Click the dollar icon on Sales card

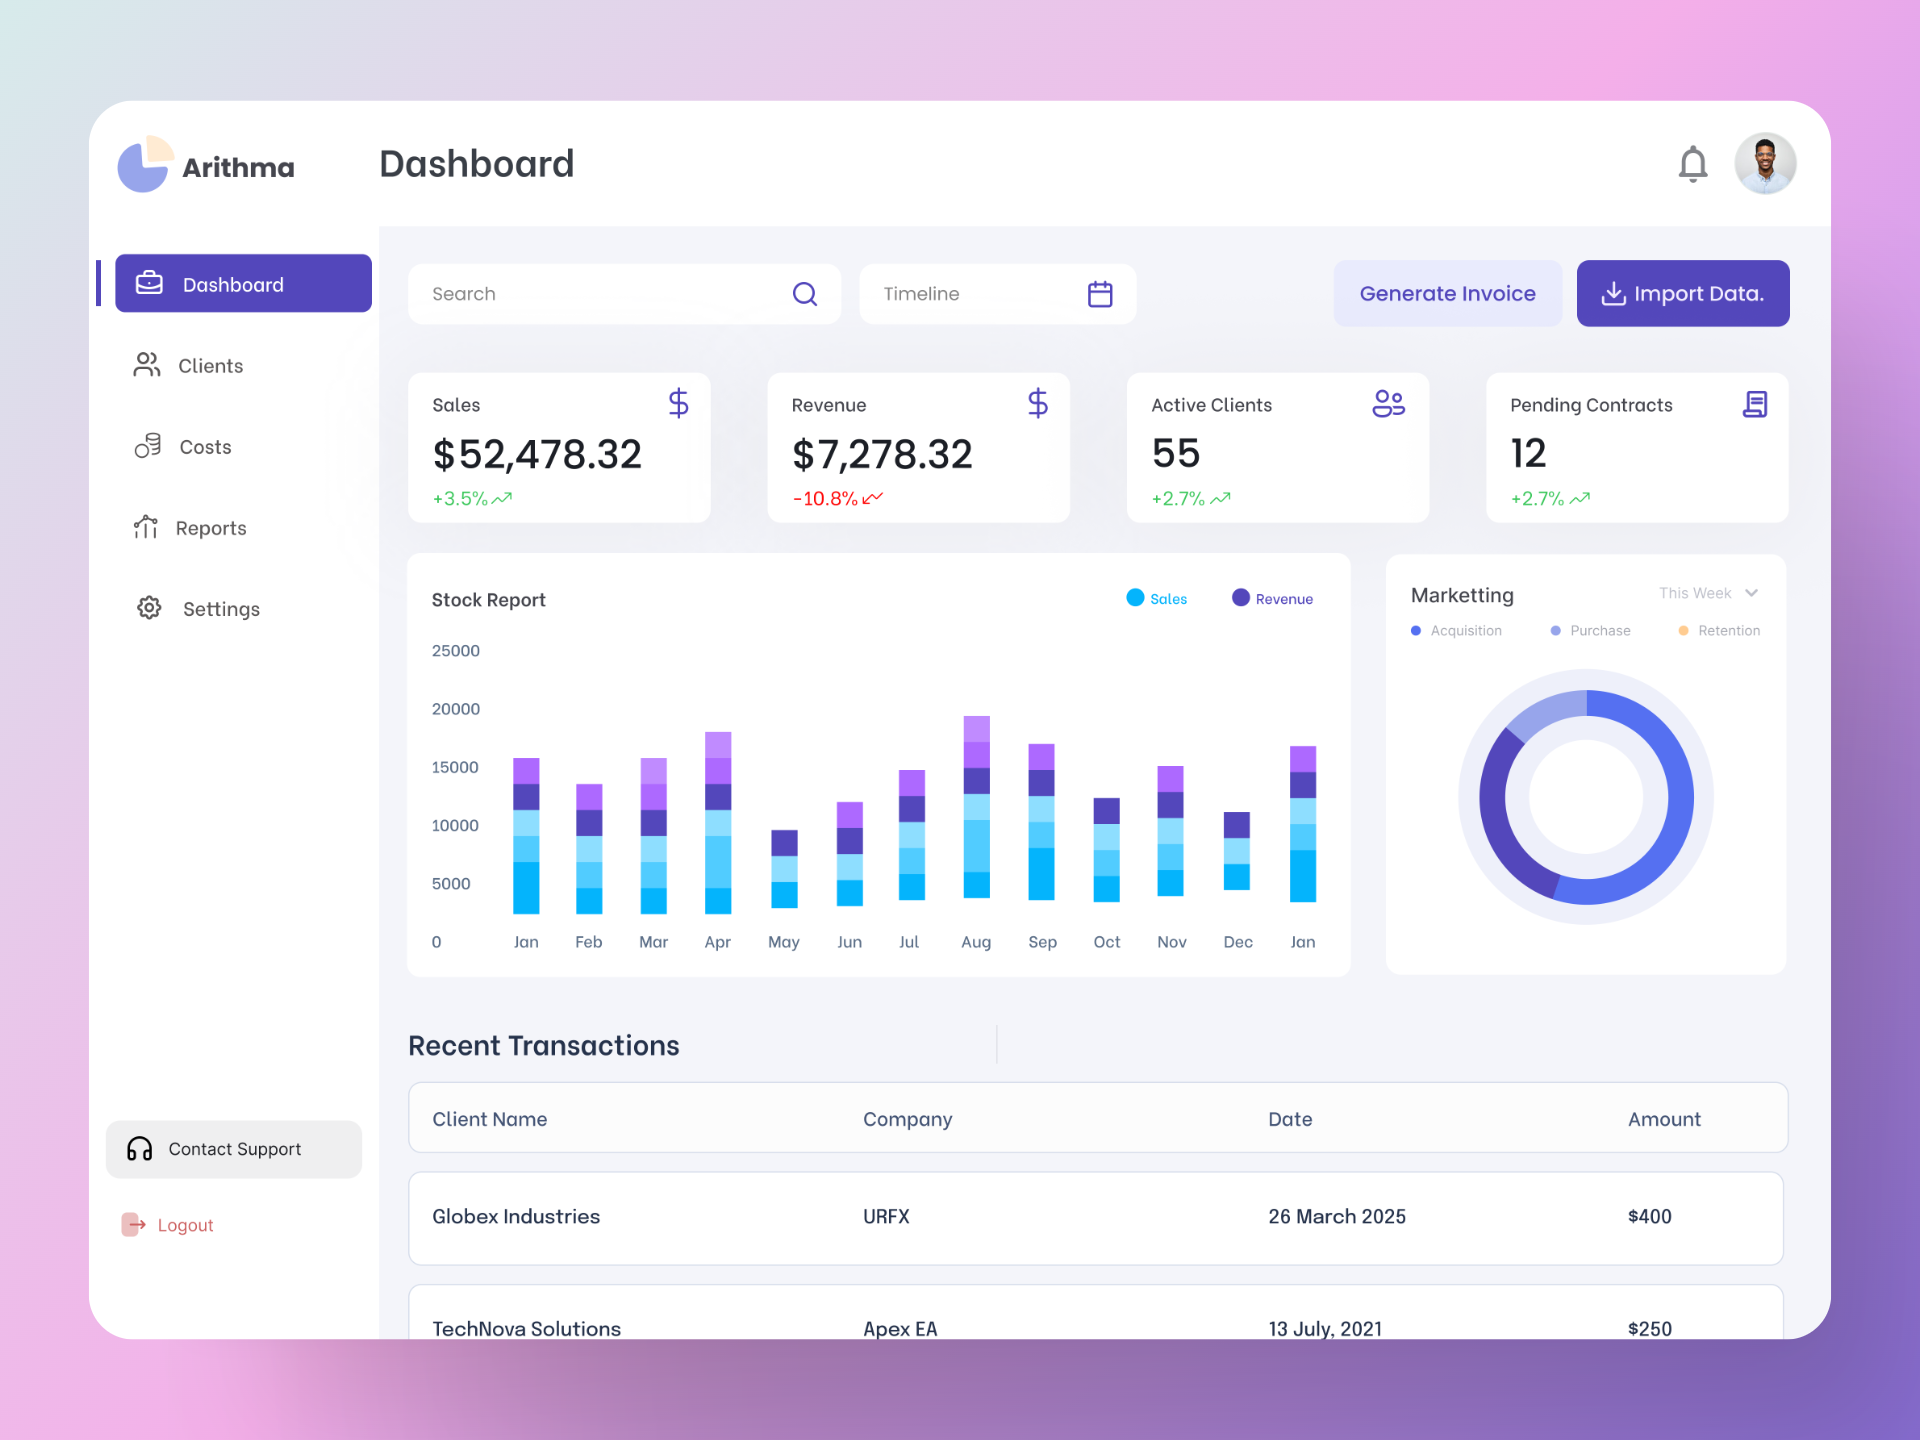678,404
